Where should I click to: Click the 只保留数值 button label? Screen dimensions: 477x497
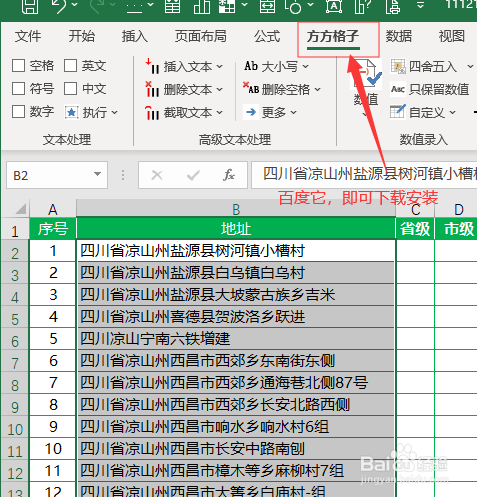point(439,89)
